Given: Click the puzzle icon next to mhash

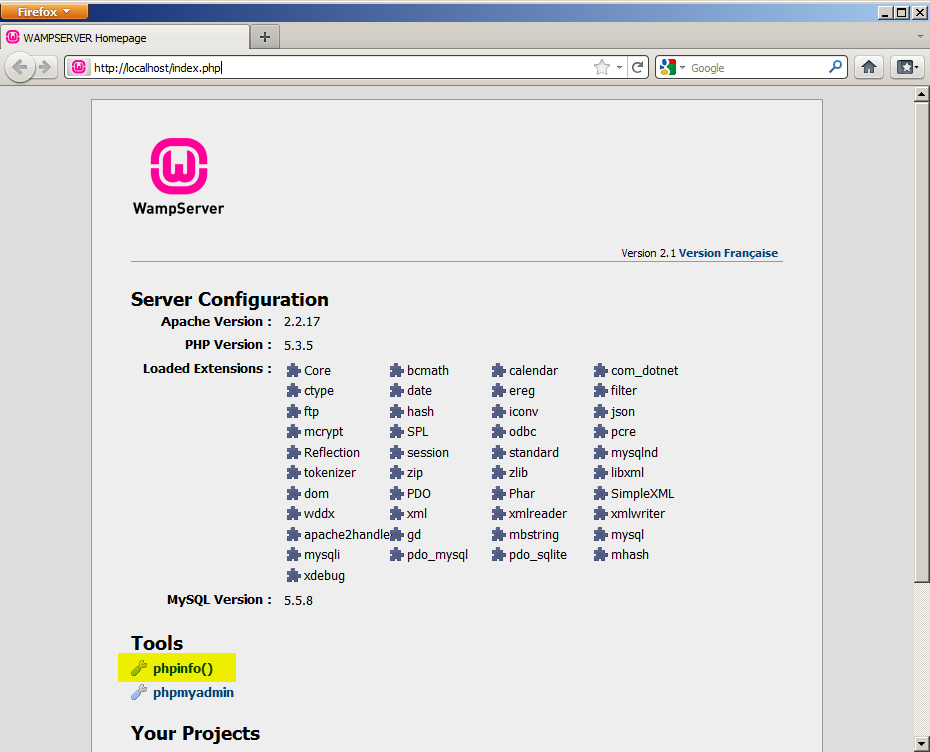Looking at the screenshot, I should click(x=601, y=555).
